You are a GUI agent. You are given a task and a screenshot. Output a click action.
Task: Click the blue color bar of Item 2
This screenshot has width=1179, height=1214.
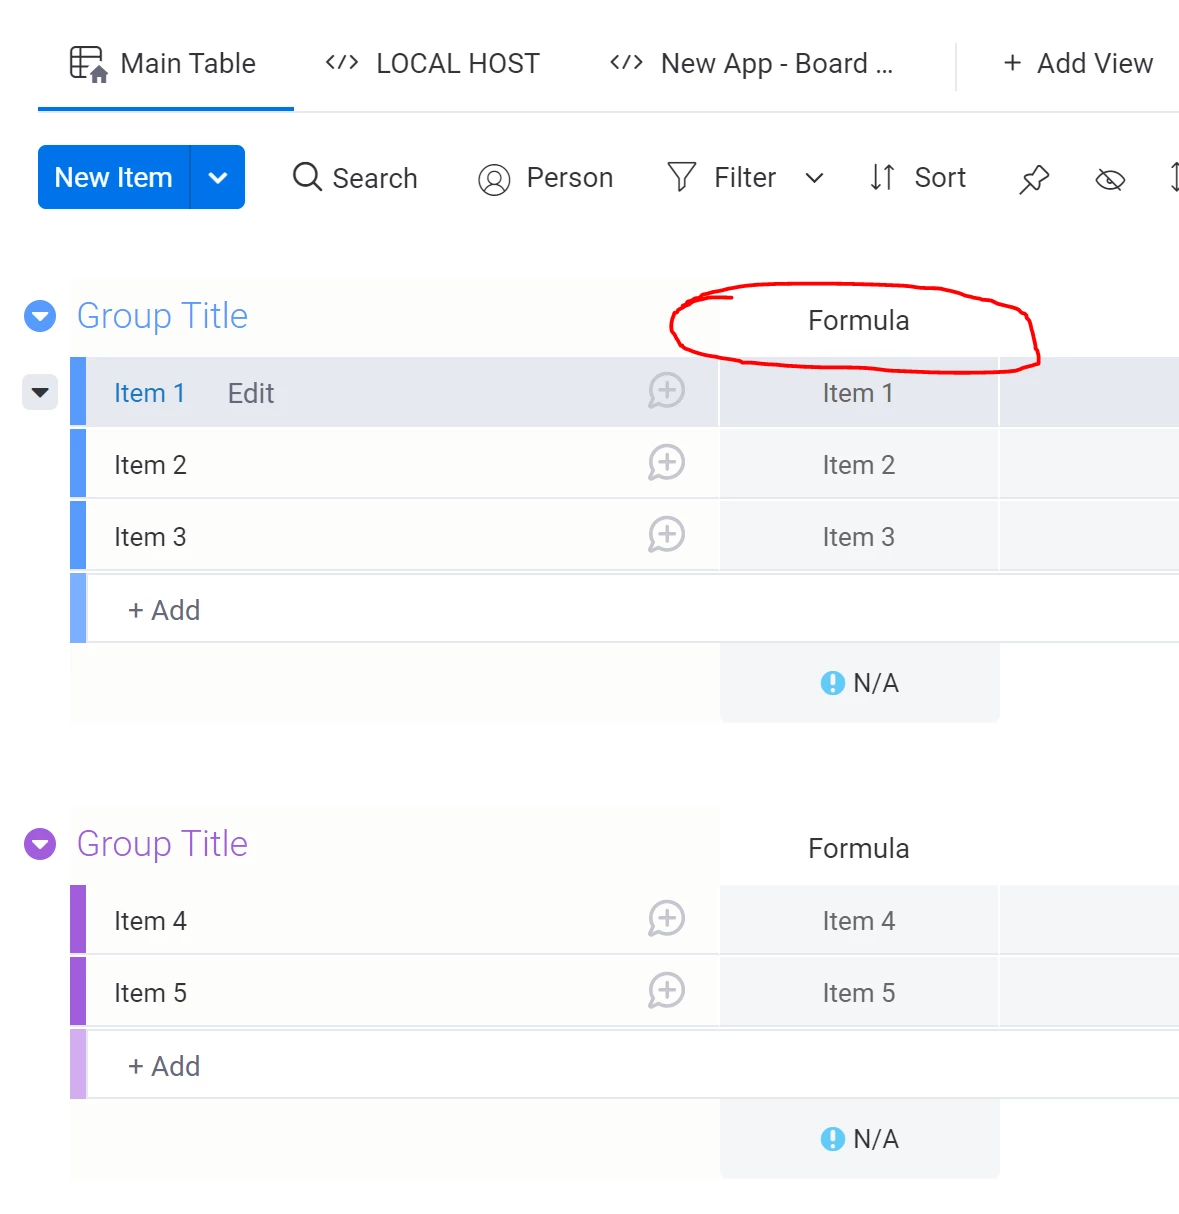78,464
